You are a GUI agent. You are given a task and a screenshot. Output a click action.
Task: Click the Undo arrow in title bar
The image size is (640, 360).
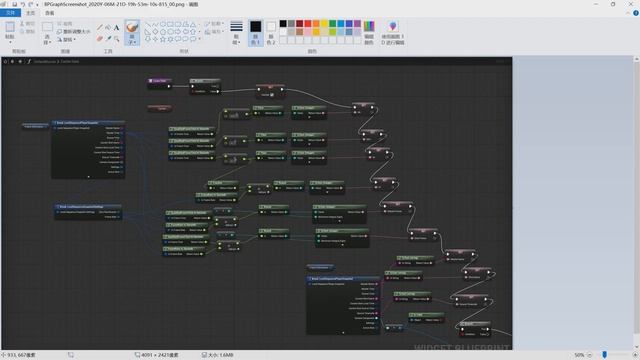(23, 4)
